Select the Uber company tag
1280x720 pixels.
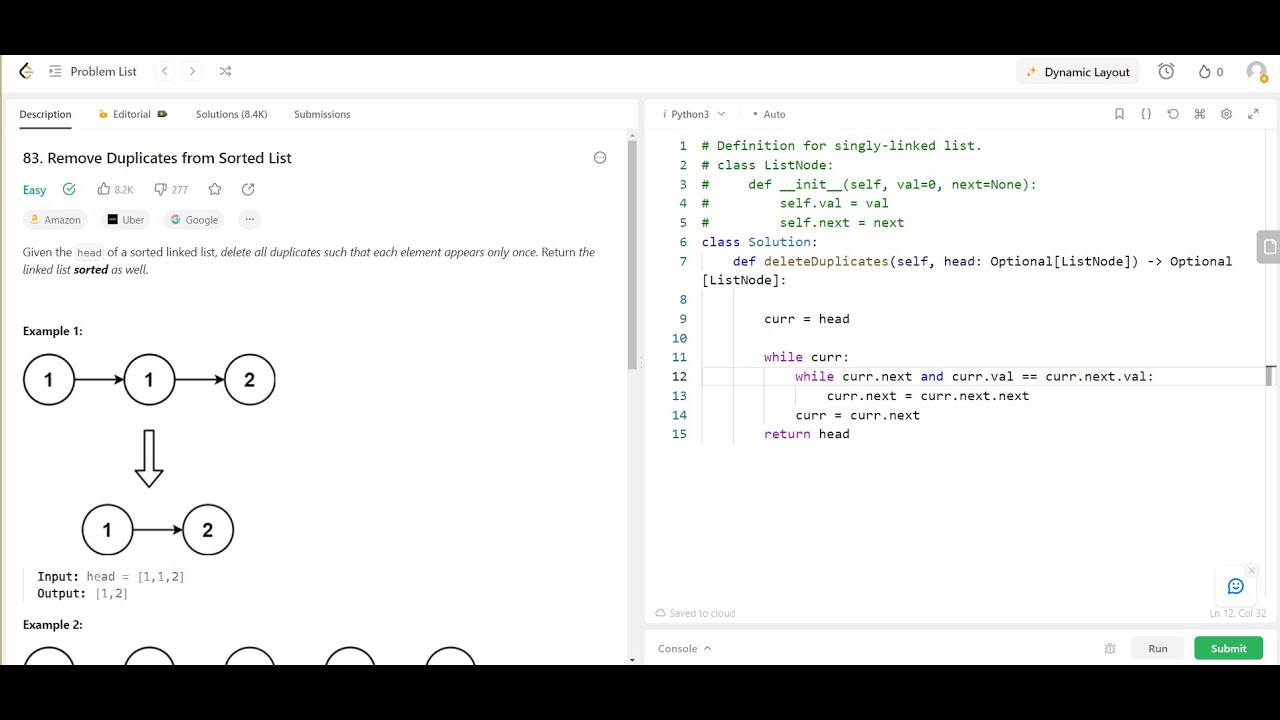click(126, 220)
